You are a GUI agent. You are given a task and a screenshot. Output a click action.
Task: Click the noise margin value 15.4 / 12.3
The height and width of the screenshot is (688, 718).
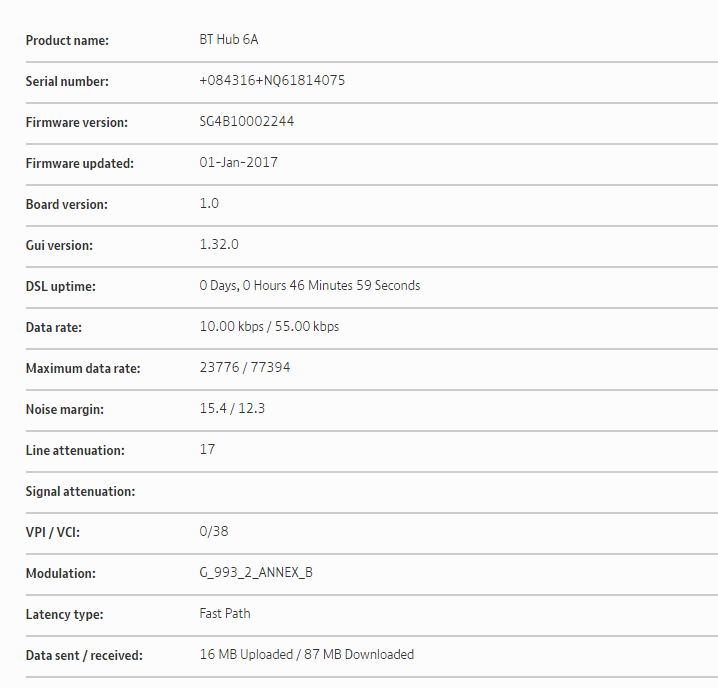pos(232,409)
